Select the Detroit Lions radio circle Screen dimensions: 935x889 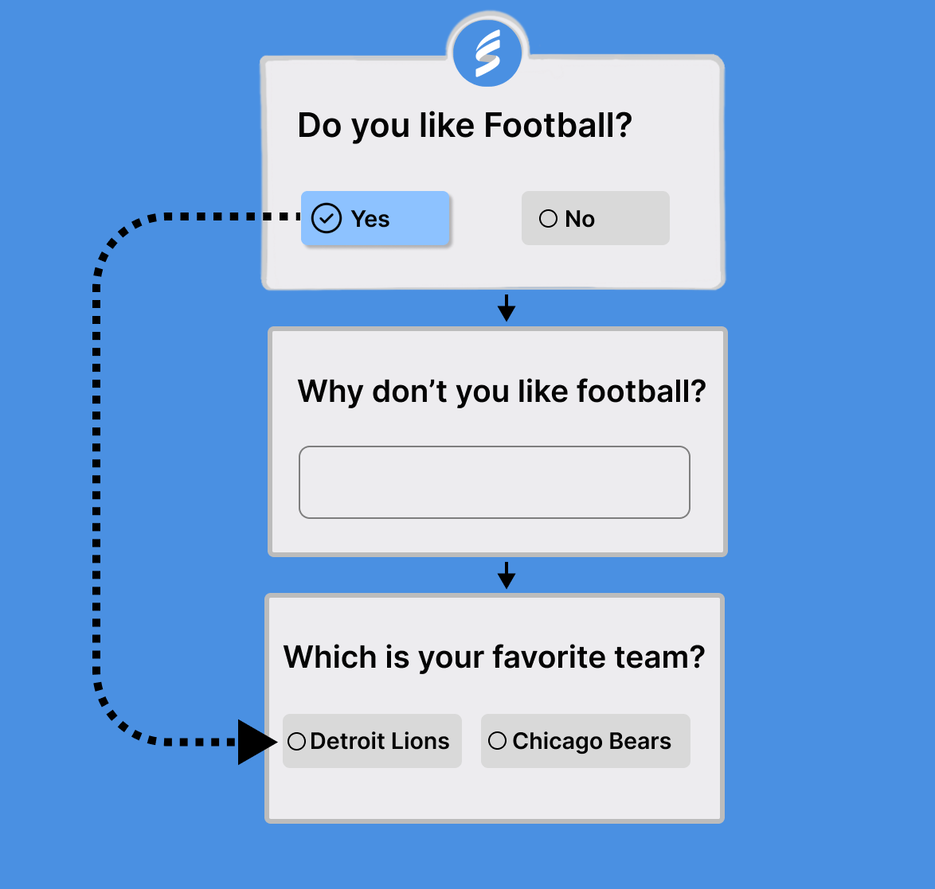point(296,742)
